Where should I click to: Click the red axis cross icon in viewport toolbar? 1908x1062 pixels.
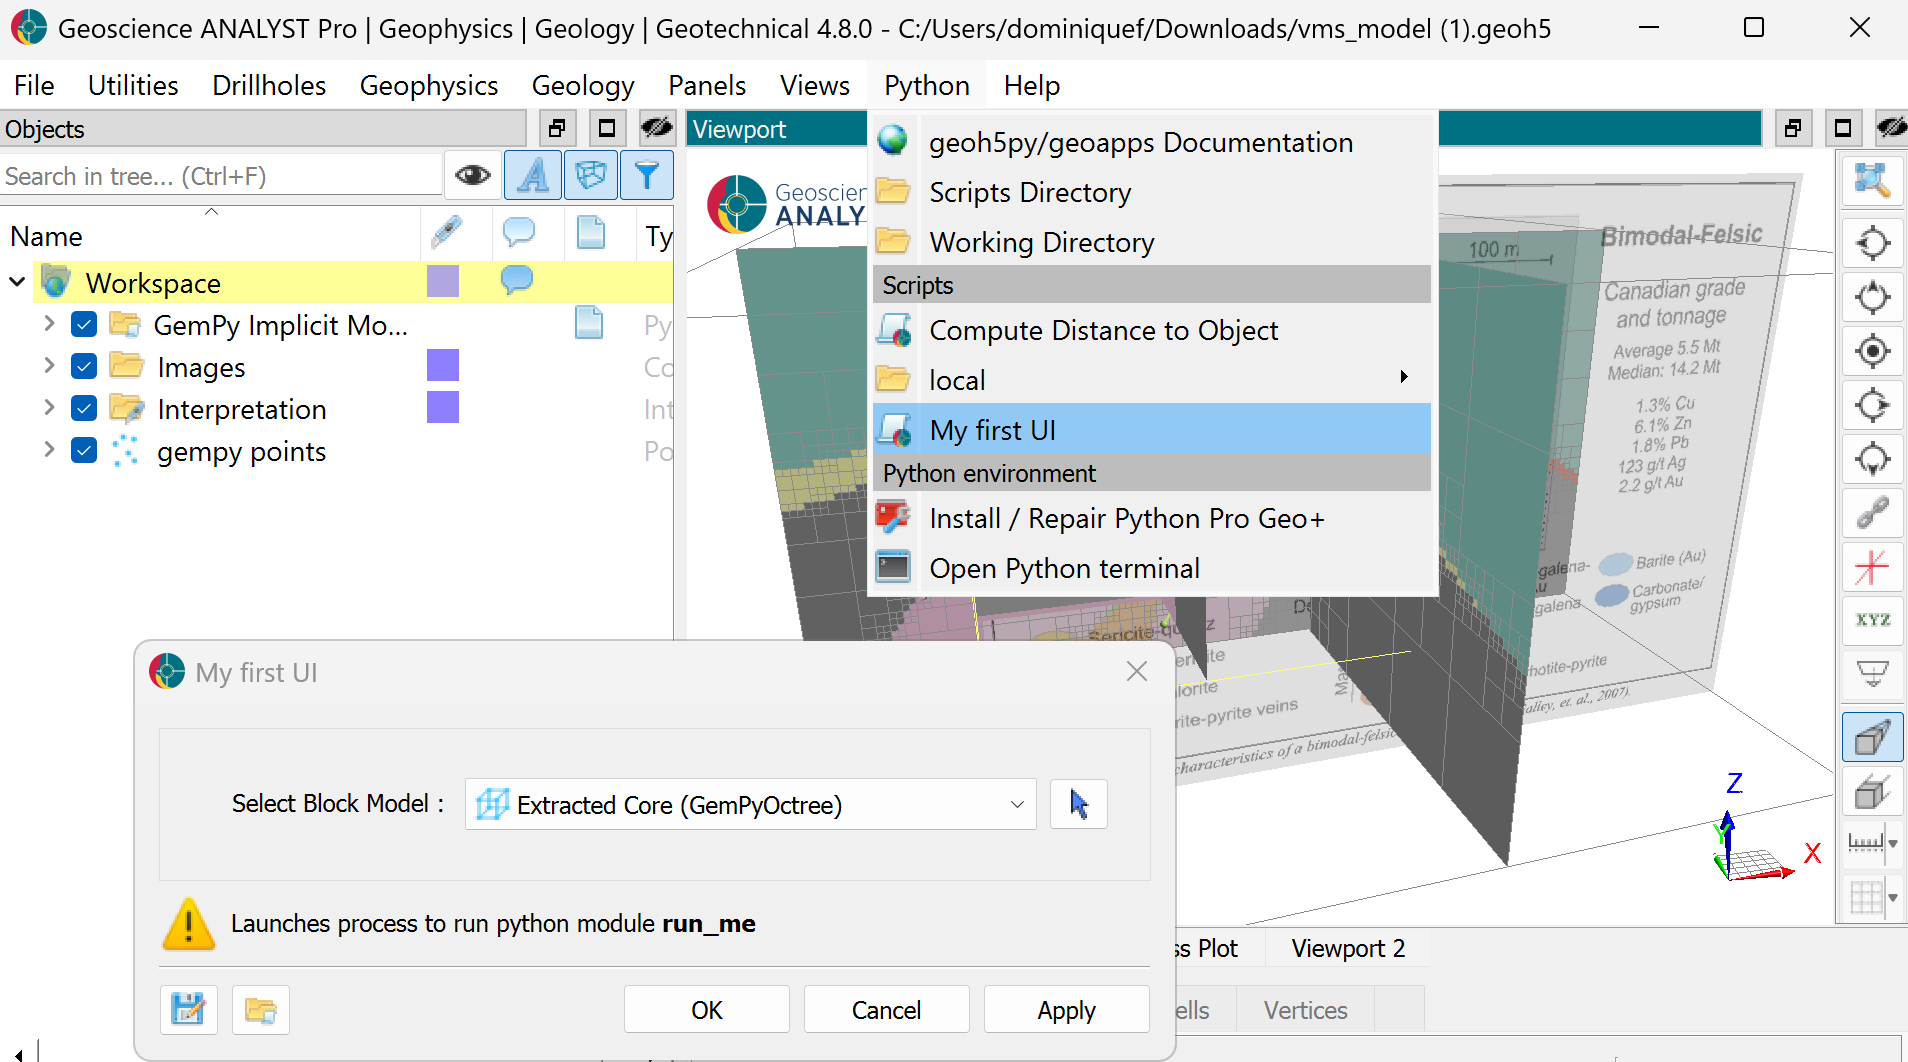[x=1872, y=567]
